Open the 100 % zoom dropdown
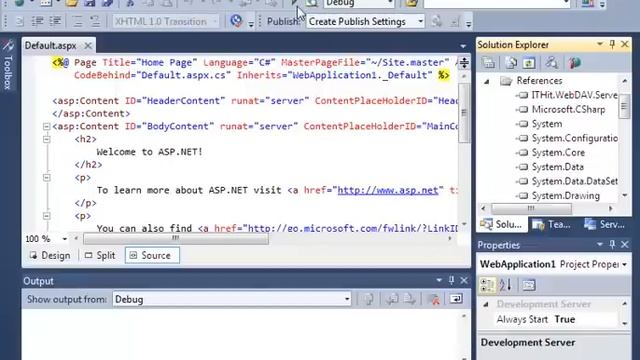640x360 pixels. pos(64,239)
